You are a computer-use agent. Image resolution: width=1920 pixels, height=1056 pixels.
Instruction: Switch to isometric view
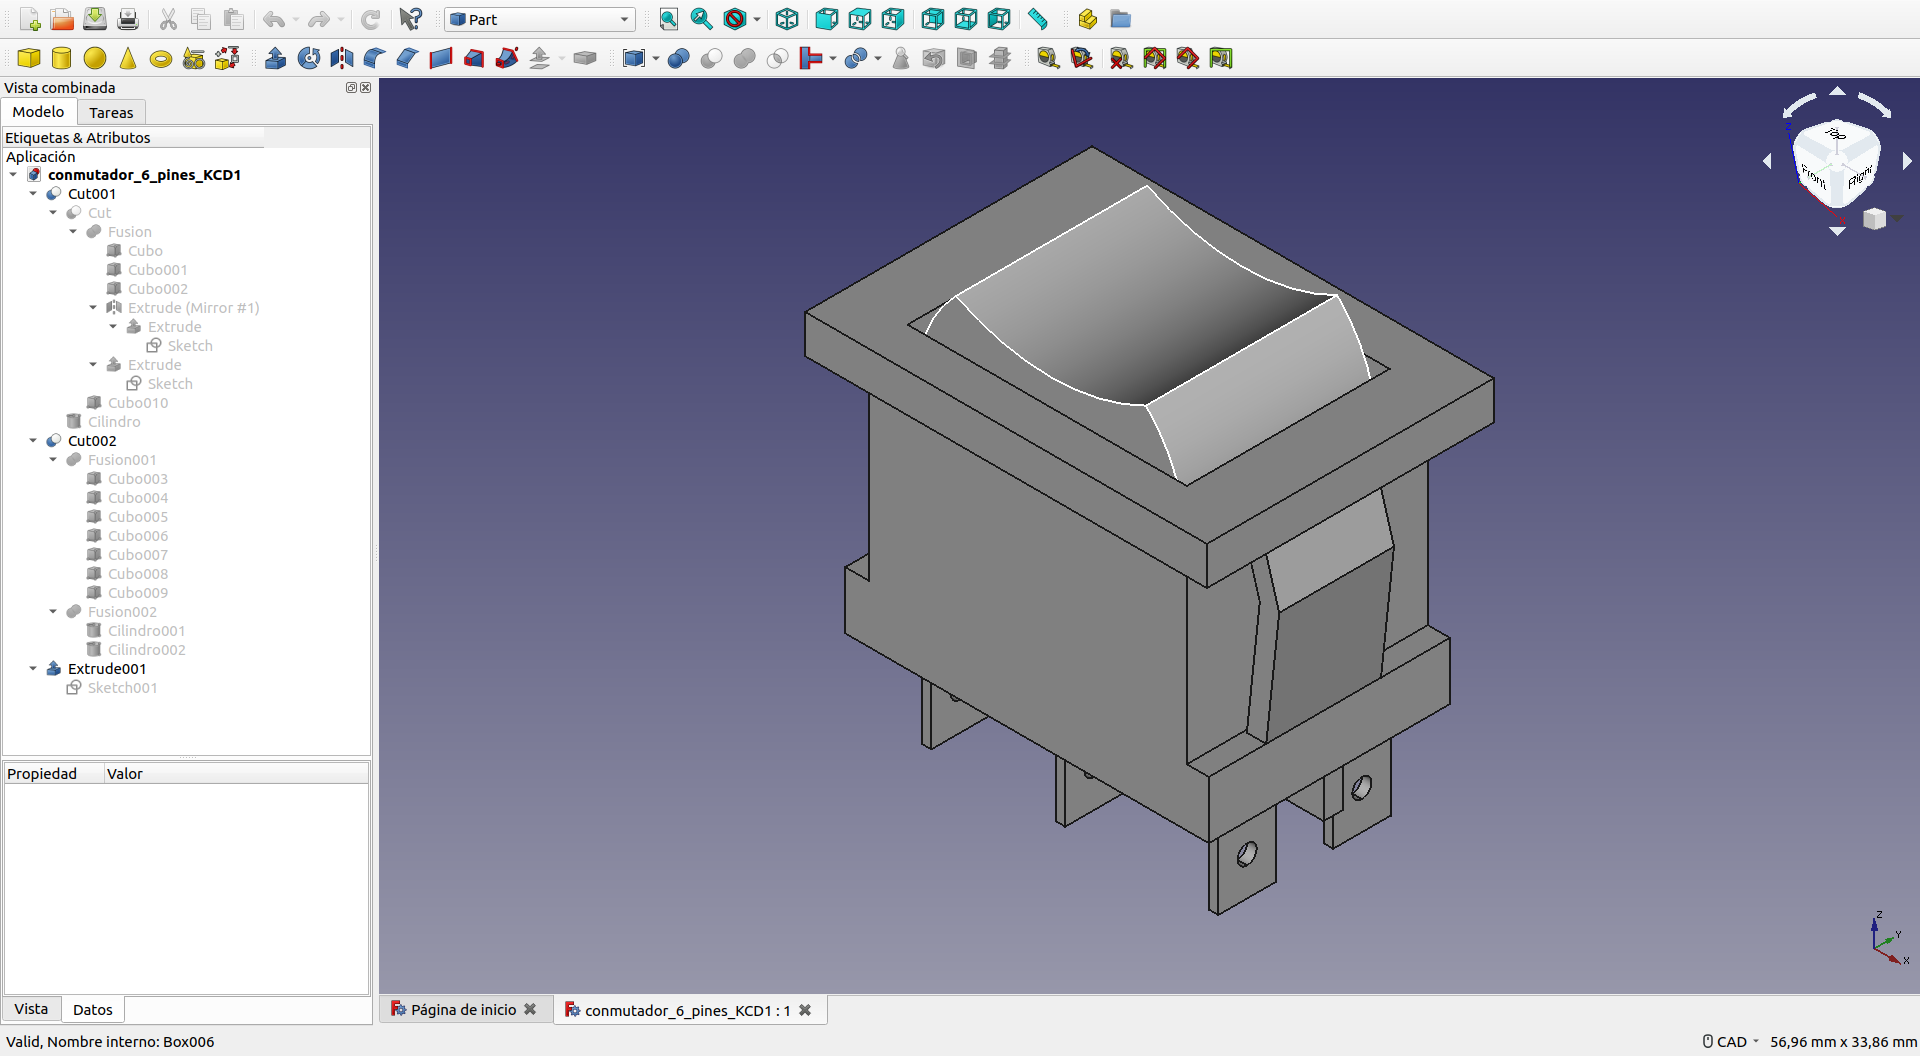point(787,19)
